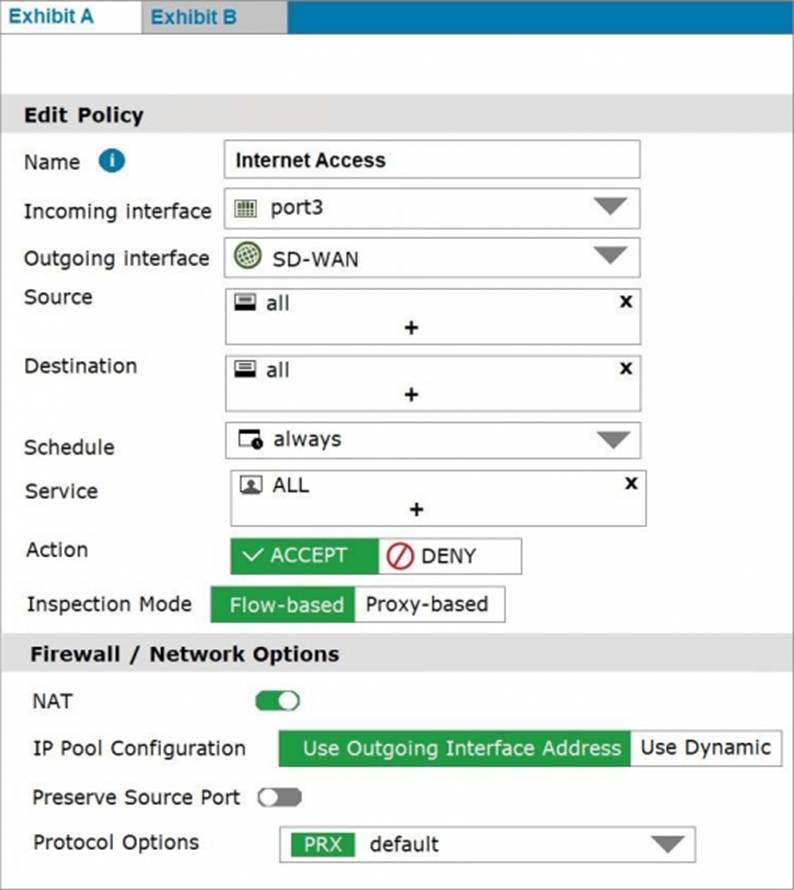The image size is (794, 890).
Task: Set policy action to DENY
Action: (449, 556)
